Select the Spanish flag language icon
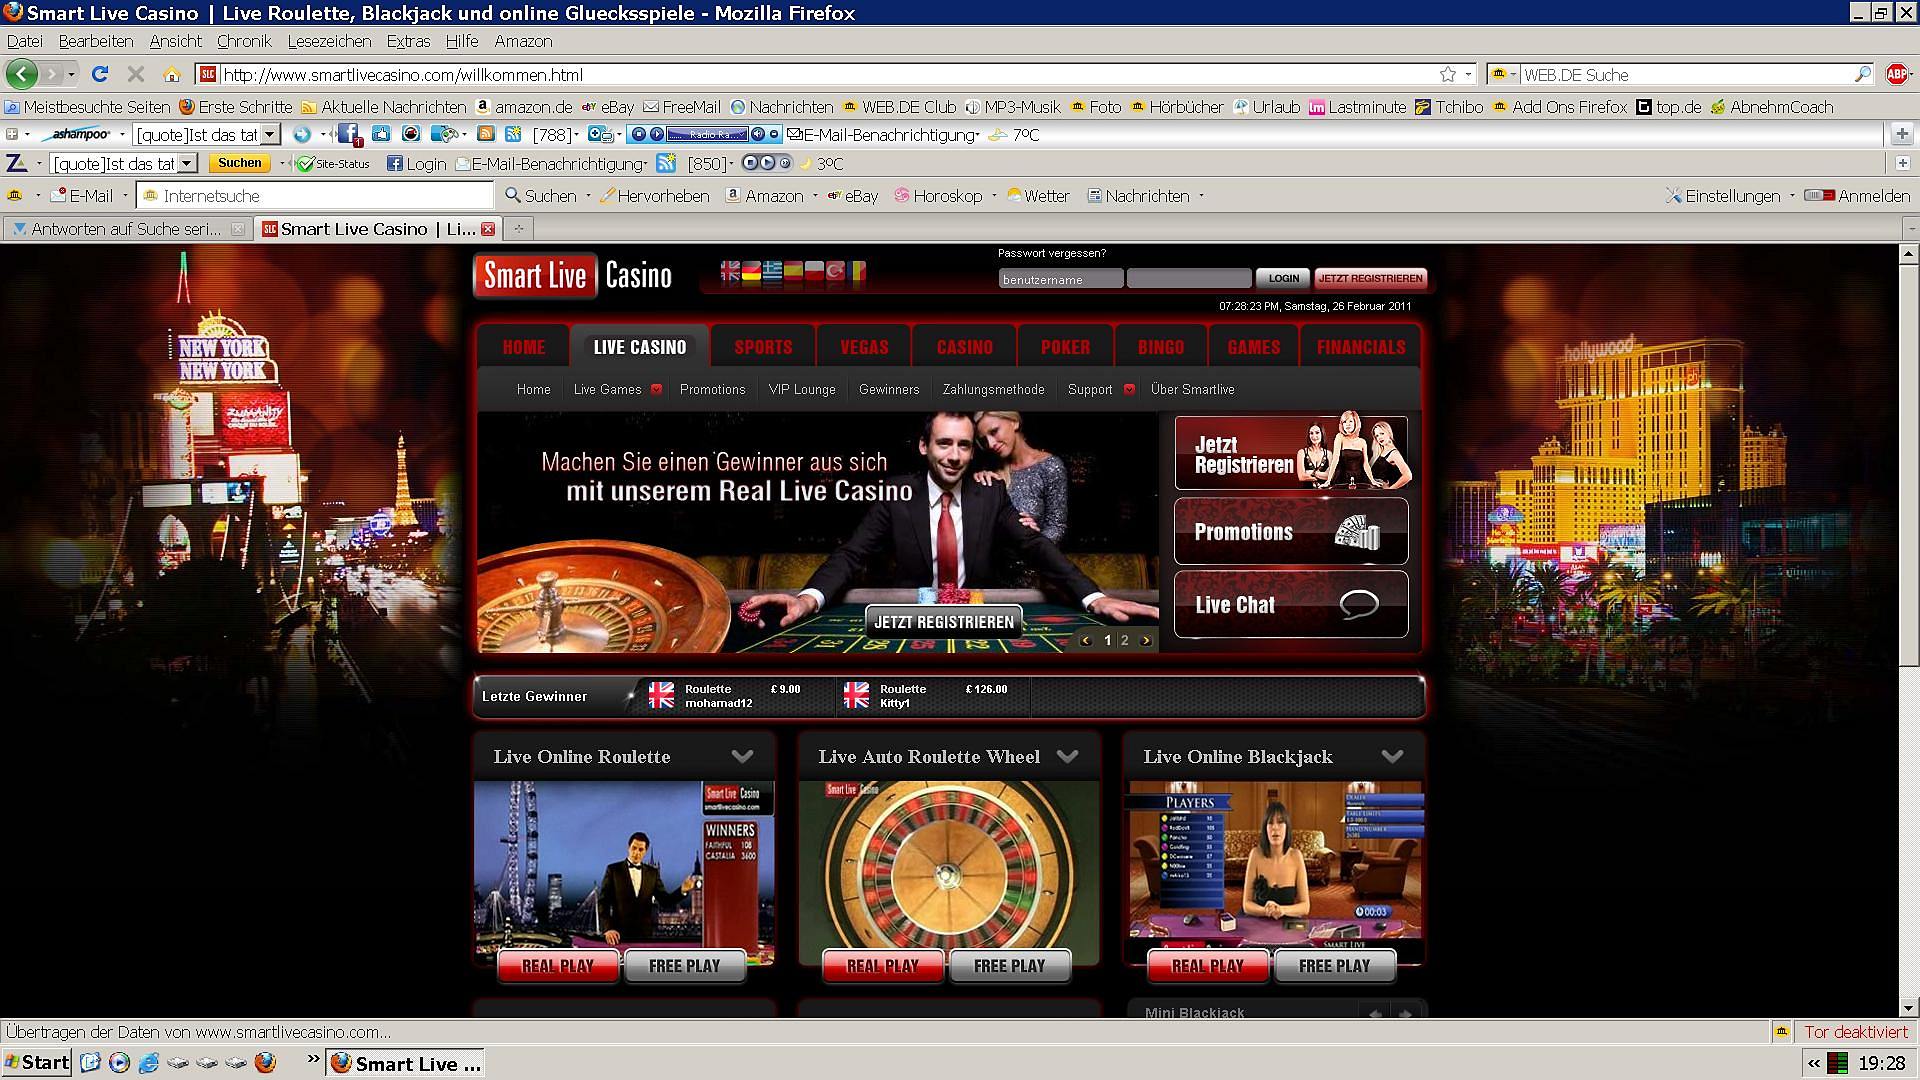The image size is (1920, 1080). click(x=792, y=272)
